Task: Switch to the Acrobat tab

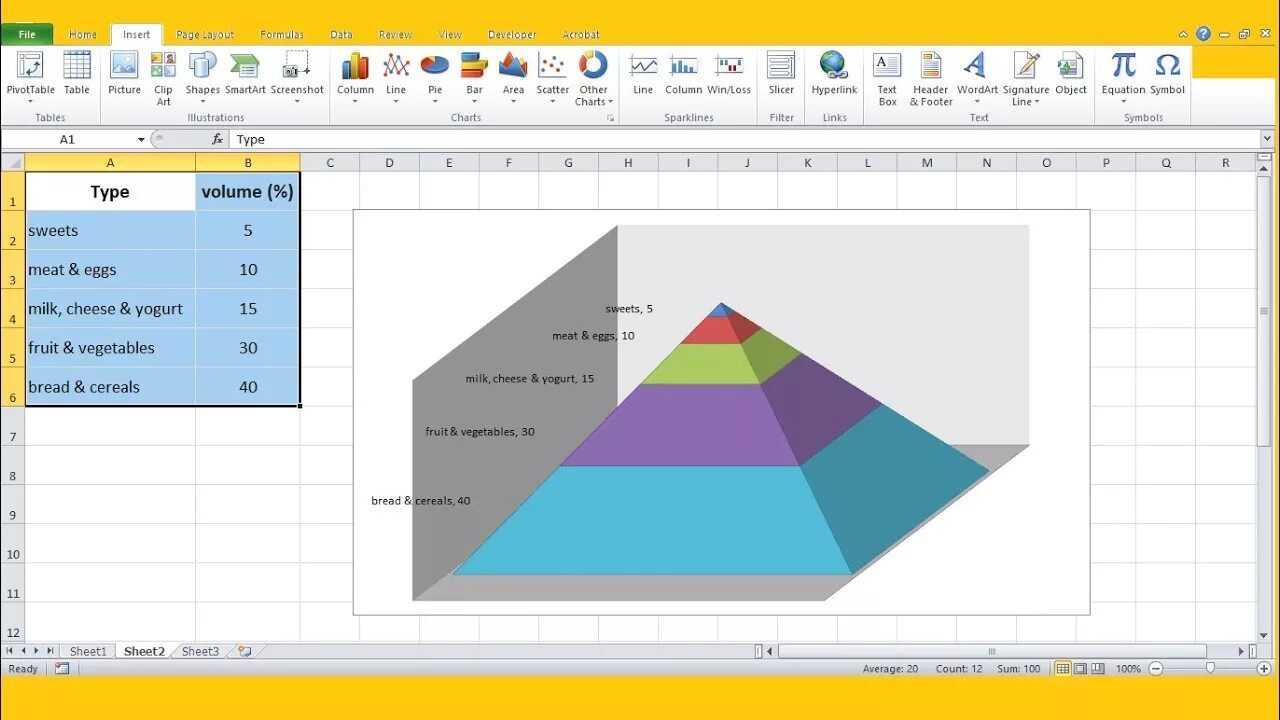Action: coord(581,34)
